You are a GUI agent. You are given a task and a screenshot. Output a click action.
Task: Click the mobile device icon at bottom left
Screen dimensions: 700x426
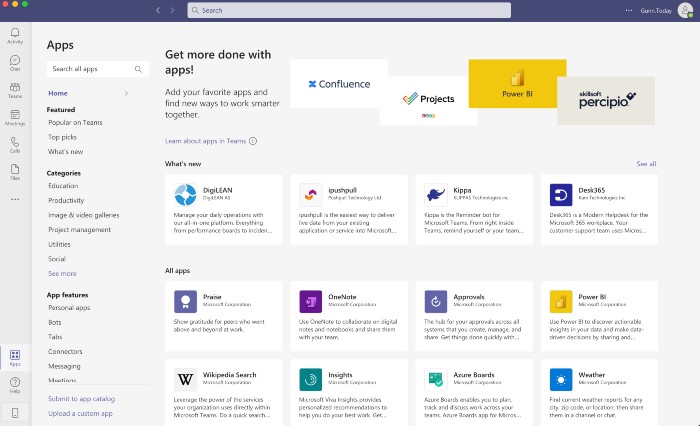pos(15,411)
